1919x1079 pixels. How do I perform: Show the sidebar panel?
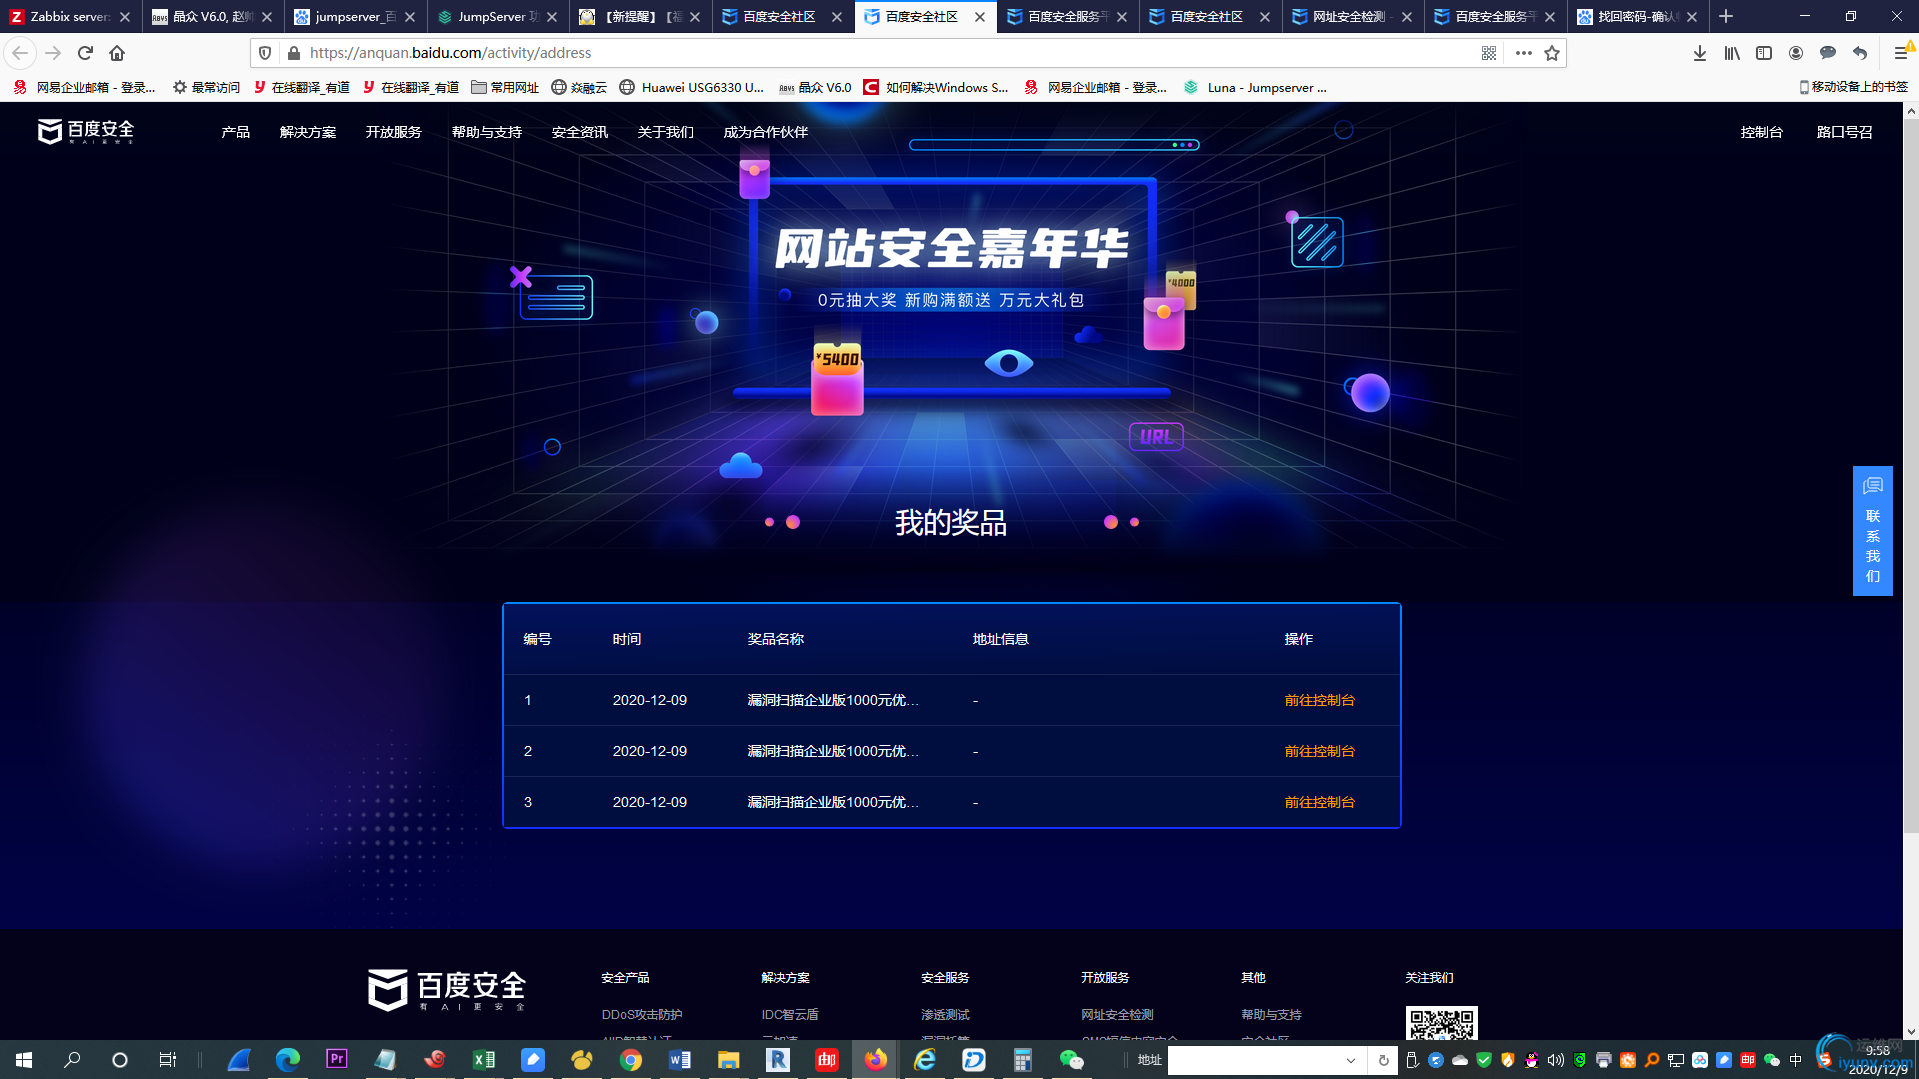[1764, 53]
